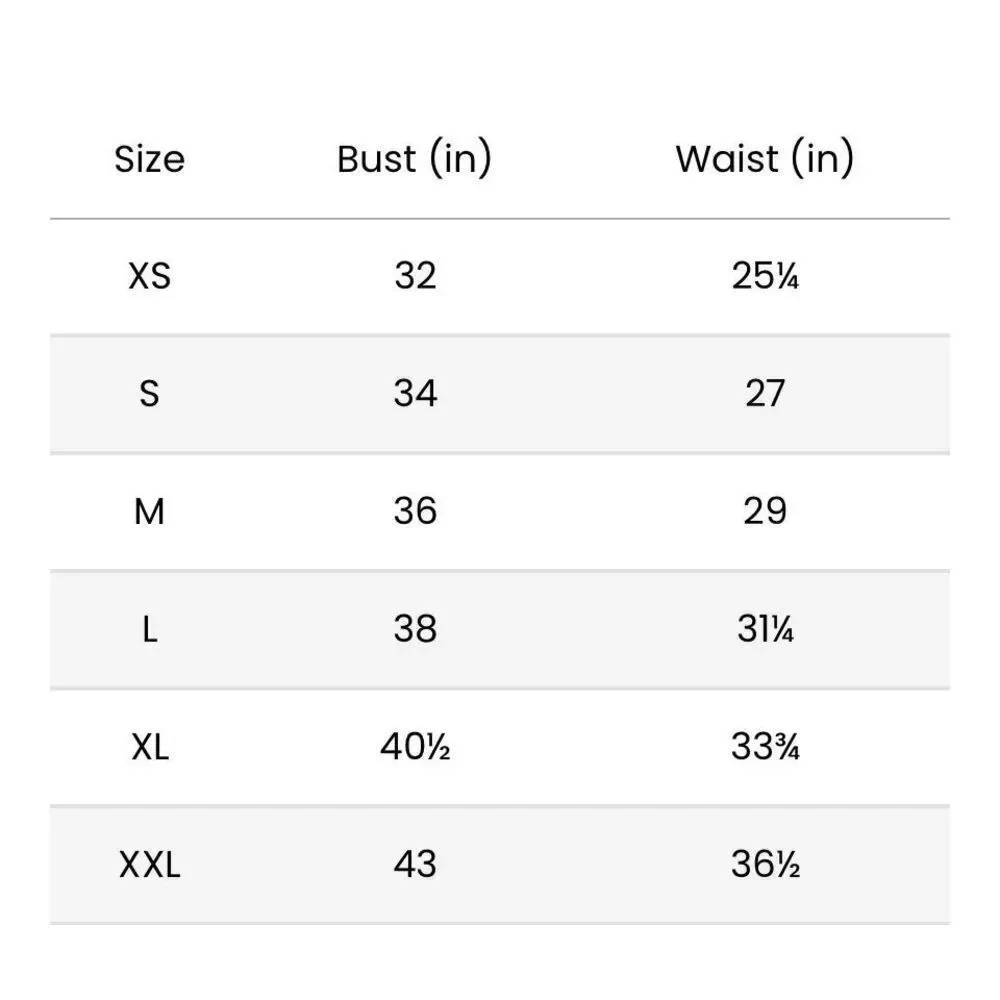Select the XS size row label
The width and height of the screenshot is (1000, 1000).
click(149, 276)
